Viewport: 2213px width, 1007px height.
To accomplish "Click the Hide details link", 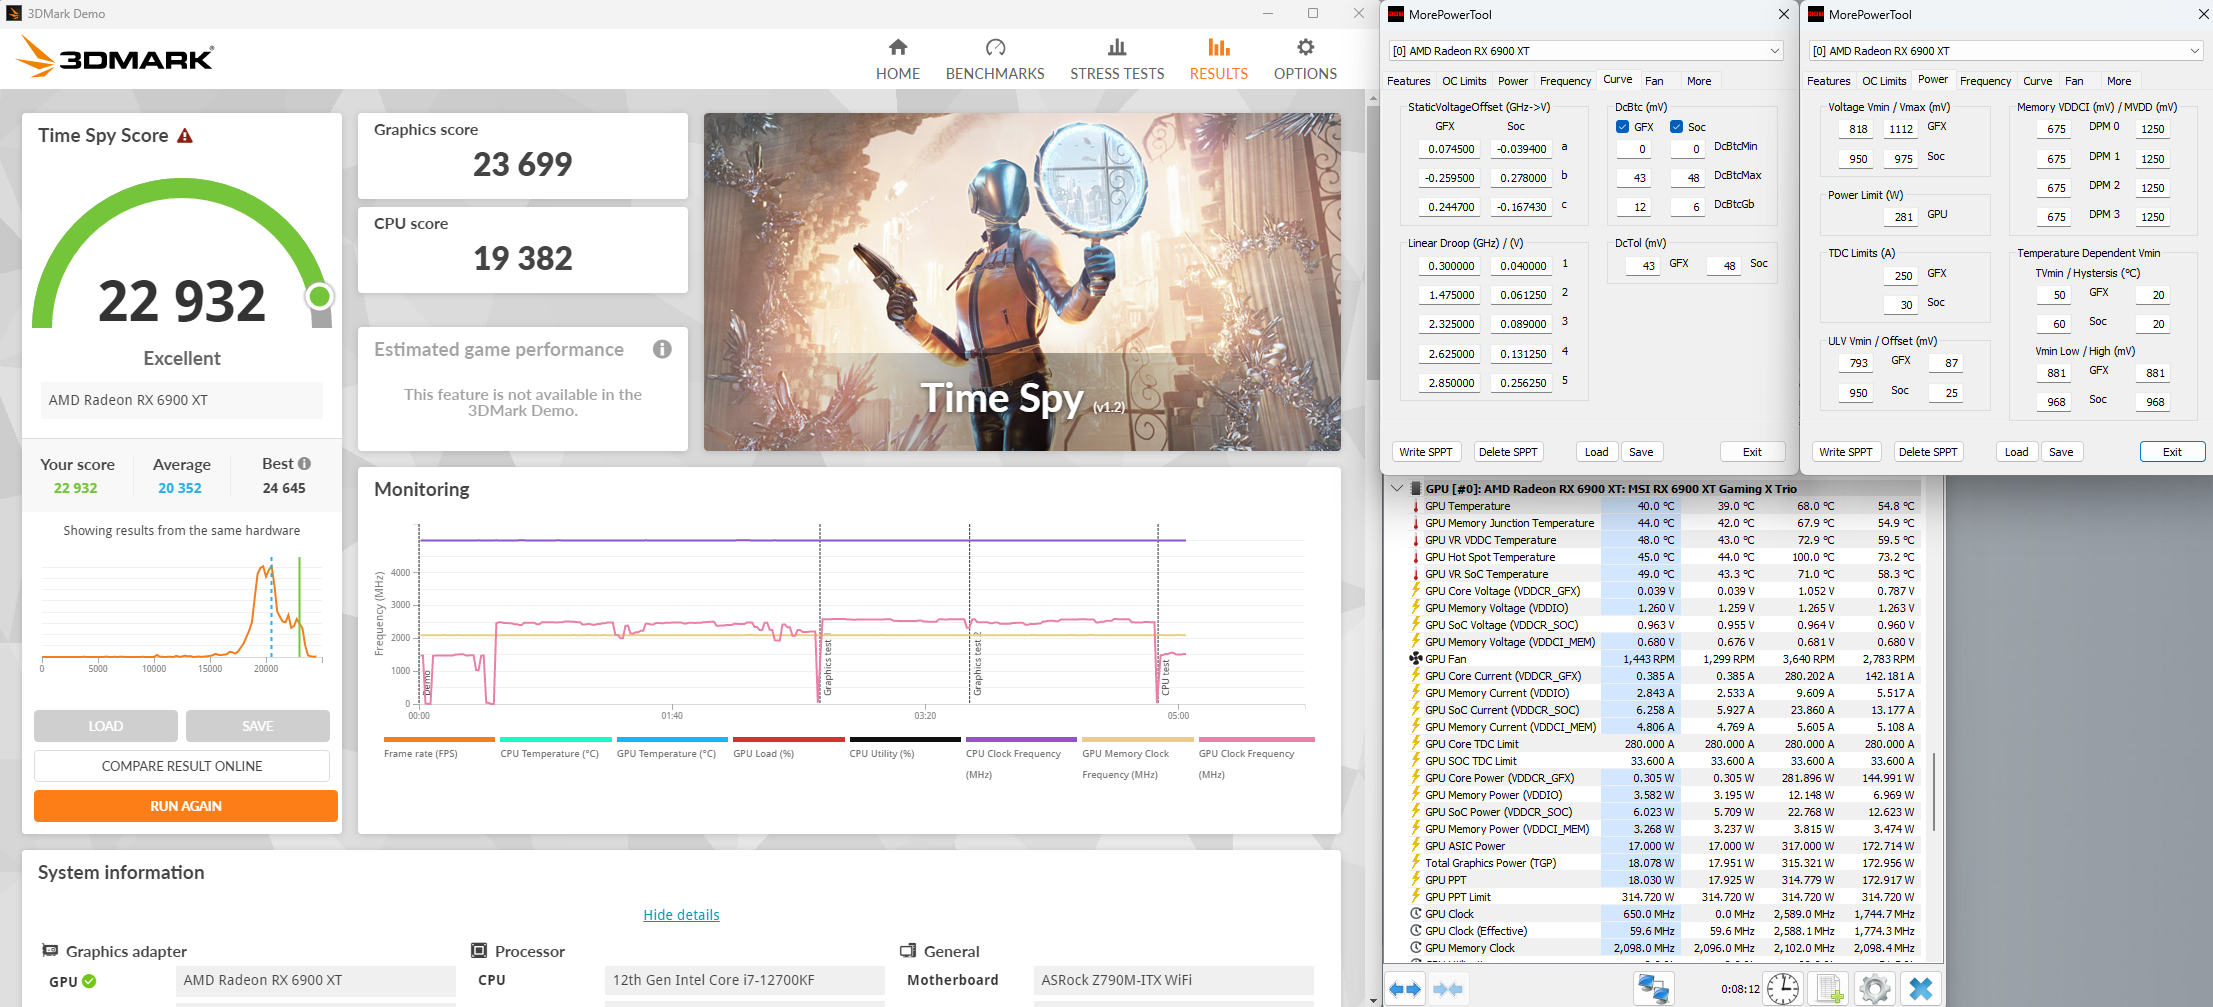I will (x=681, y=915).
